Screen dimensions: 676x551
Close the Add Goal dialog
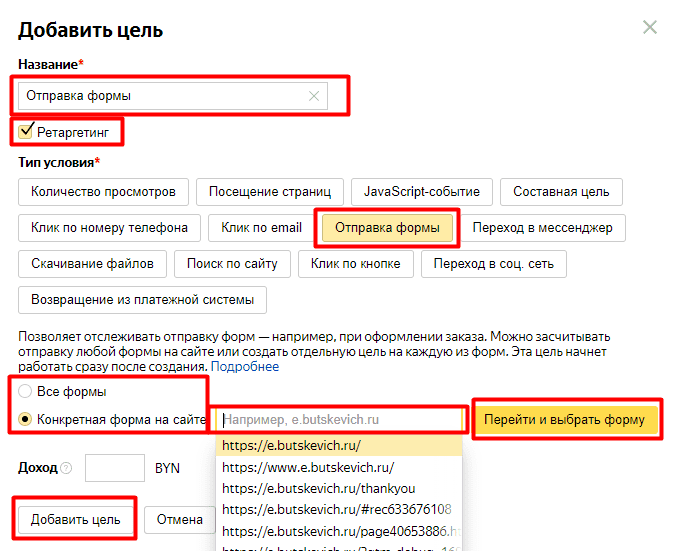click(650, 27)
